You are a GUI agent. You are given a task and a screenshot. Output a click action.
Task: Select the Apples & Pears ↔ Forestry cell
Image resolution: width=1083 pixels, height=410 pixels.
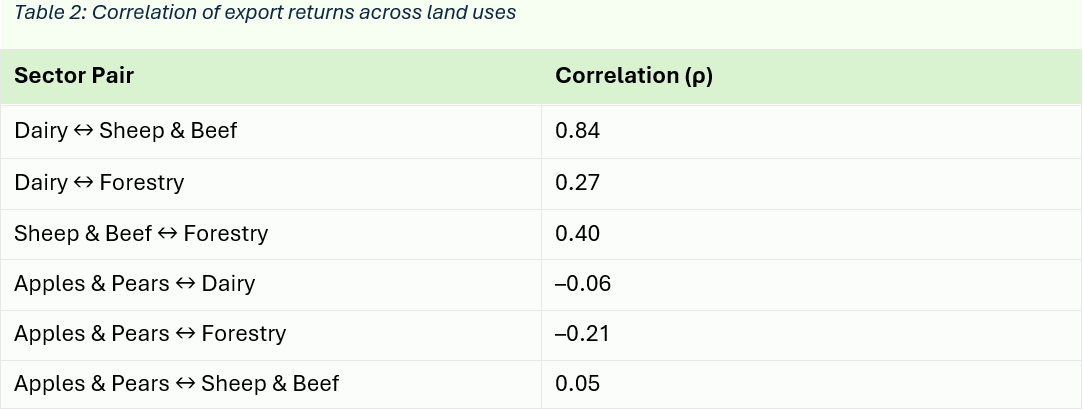click(150, 334)
